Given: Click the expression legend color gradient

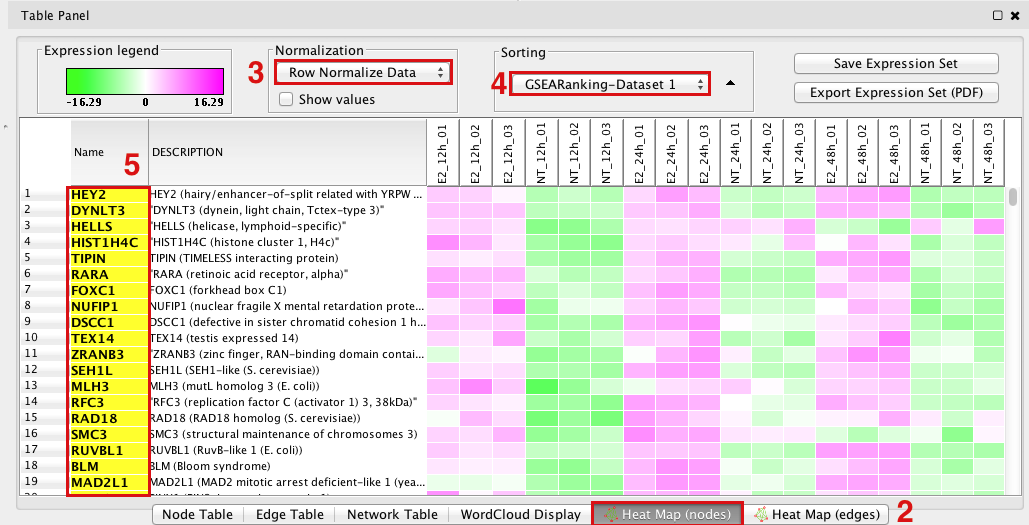Looking at the screenshot, I should 145,81.
